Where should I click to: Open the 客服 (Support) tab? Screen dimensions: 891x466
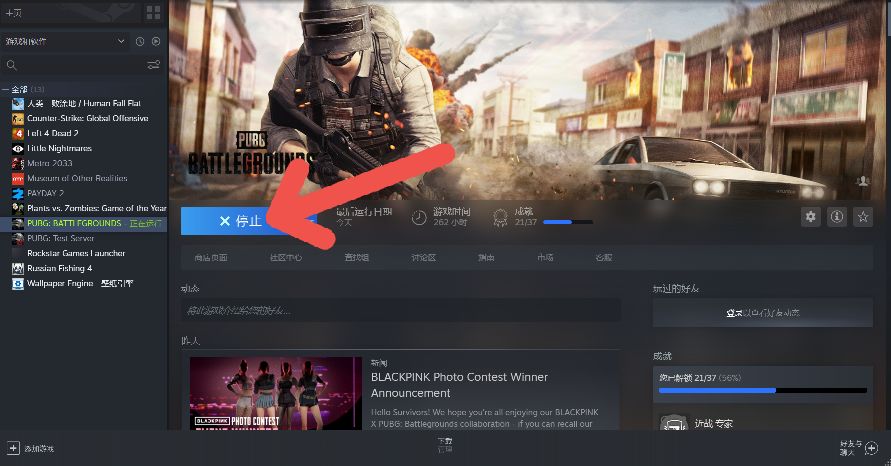tap(603, 257)
